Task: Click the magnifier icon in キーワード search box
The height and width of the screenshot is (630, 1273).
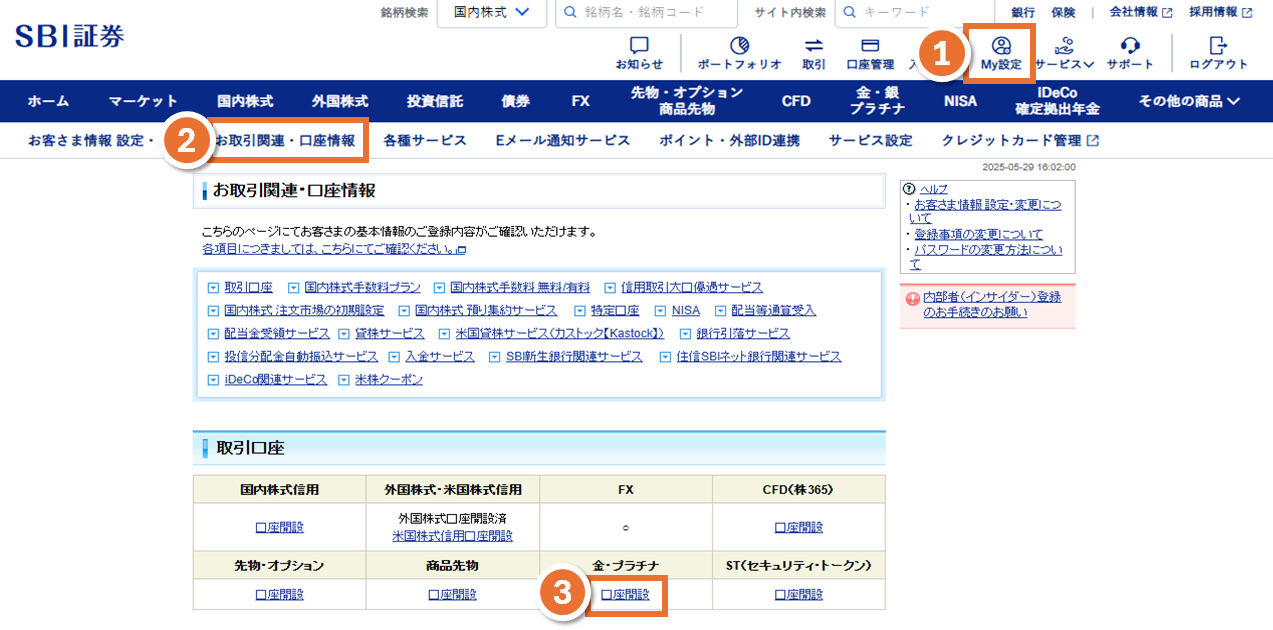Action: (849, 13)
